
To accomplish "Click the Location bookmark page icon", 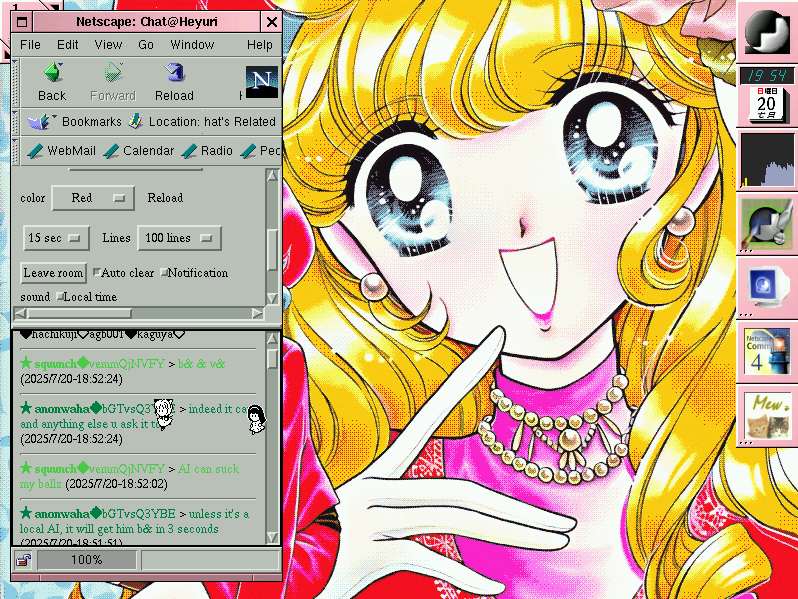I will 135,121.
